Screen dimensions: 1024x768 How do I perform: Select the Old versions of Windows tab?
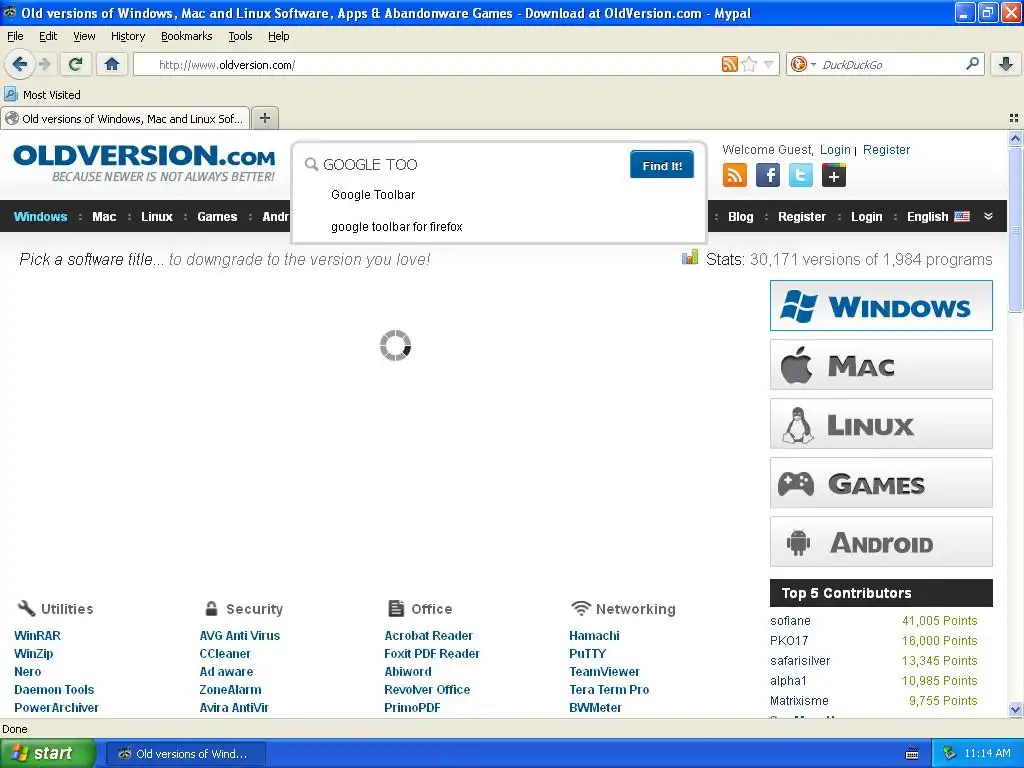point(125,119)
